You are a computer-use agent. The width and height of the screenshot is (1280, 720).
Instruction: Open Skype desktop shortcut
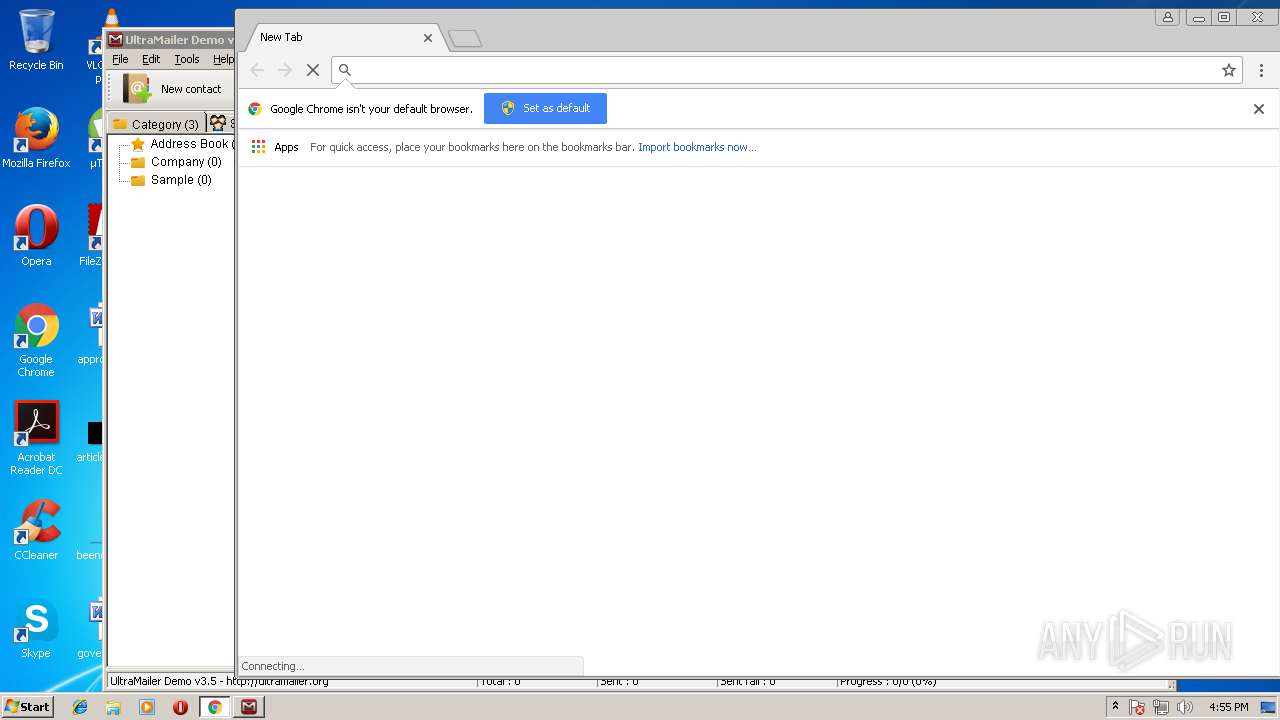tap(36, 628)
